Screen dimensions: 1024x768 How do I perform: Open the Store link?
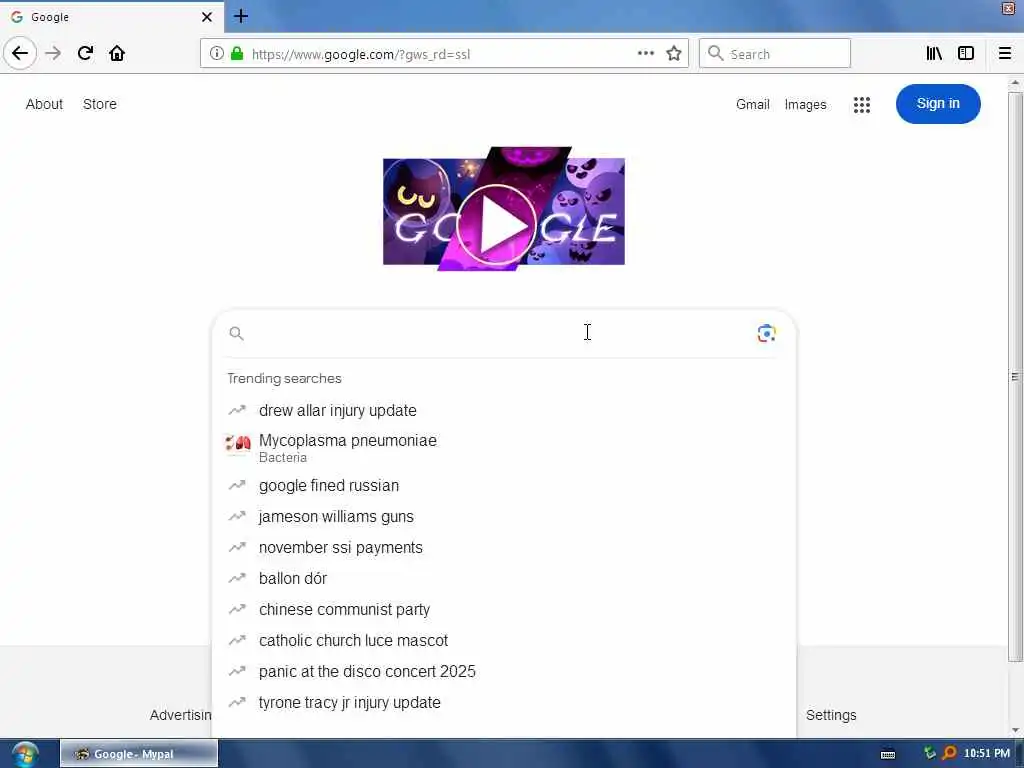point(100,104)
